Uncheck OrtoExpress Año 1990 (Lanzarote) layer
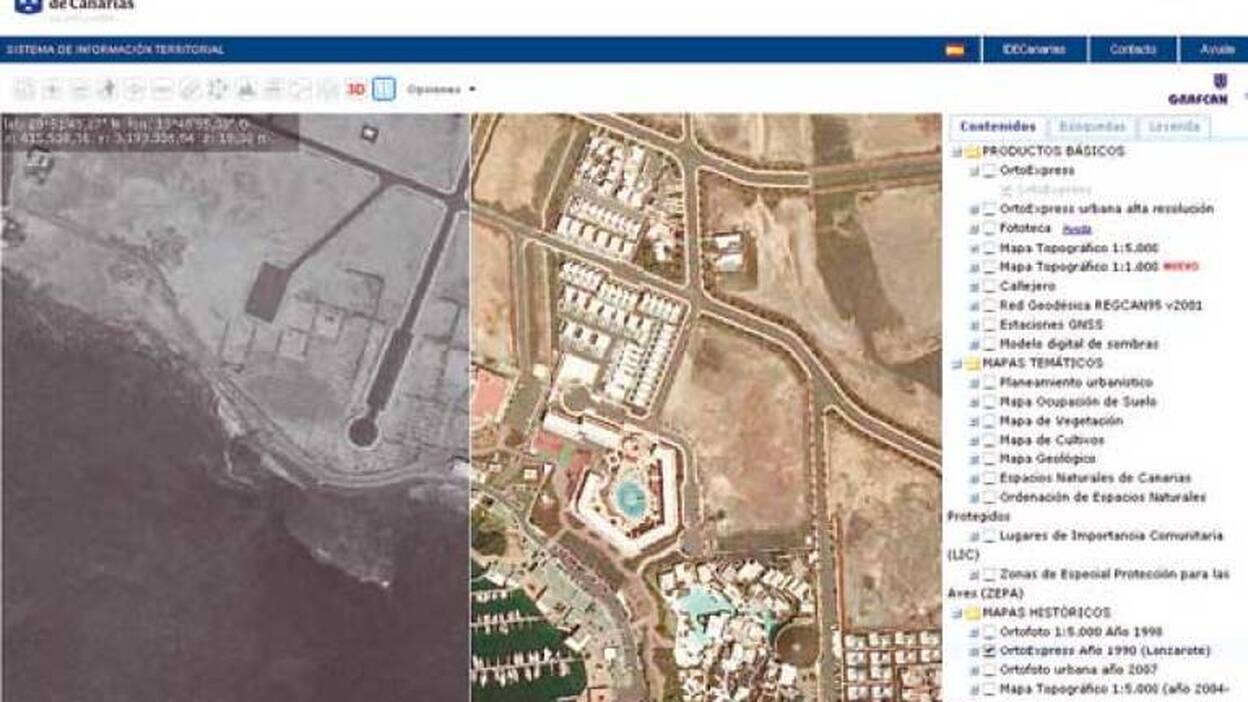 [989, 650]
